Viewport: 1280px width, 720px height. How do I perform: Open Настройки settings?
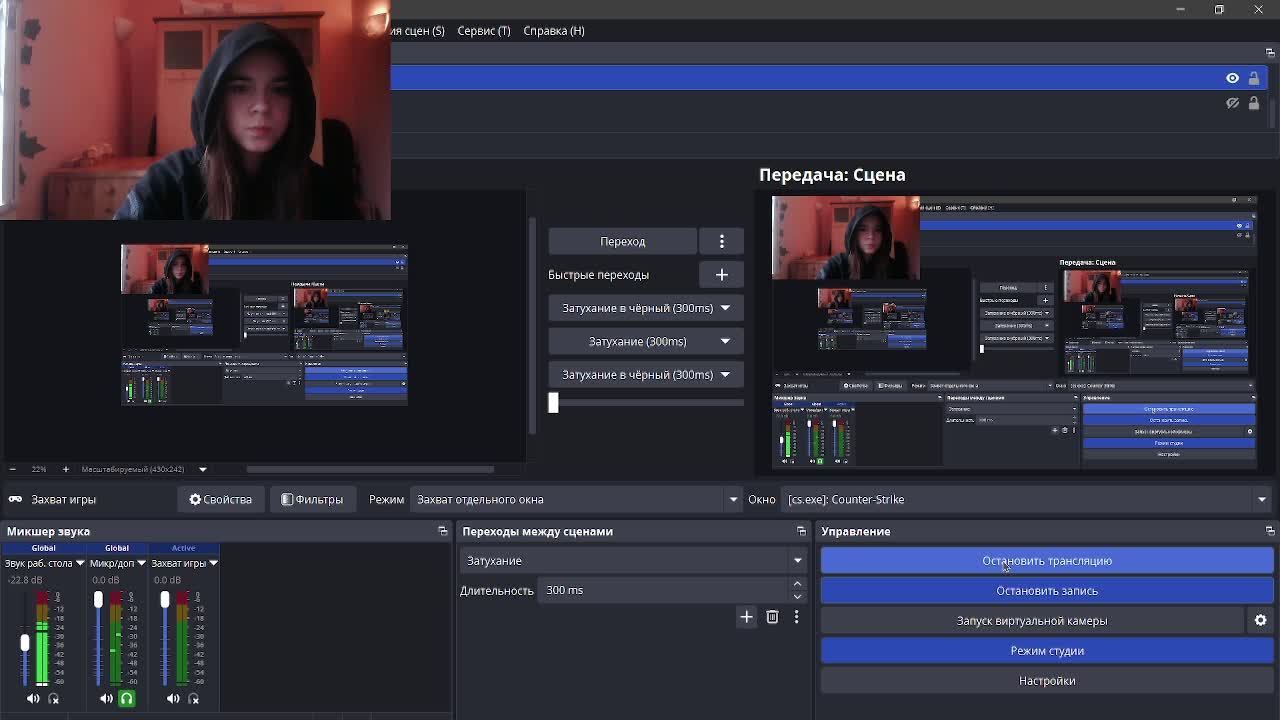(1047, 681)
